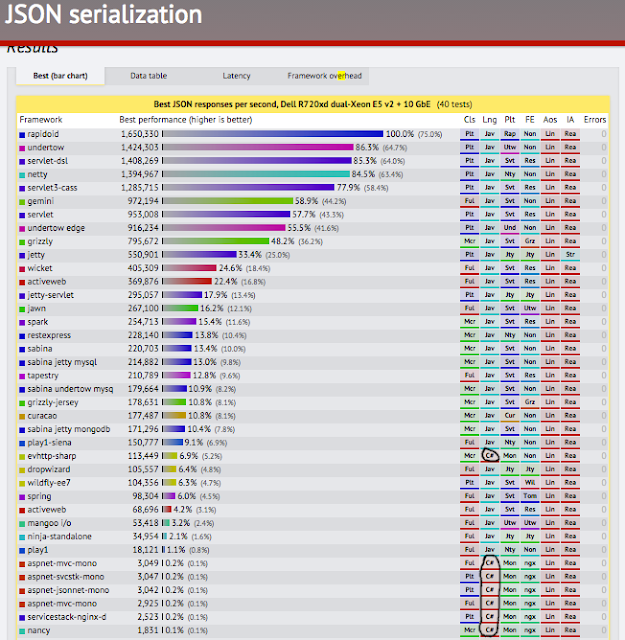Click the netty performance bar
The height and width of the screenshot is (640, 625).
pyautogui.click(x=256, y=174)
